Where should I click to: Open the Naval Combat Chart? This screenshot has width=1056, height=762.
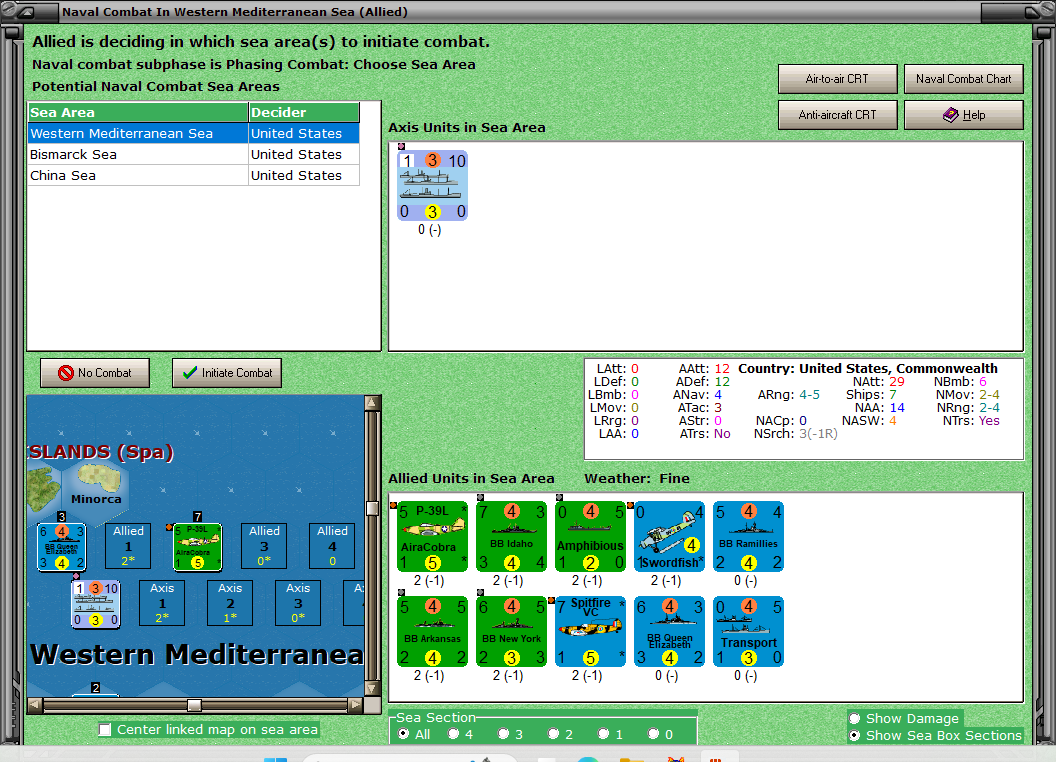pyautogui.click(x=964, y=79)
